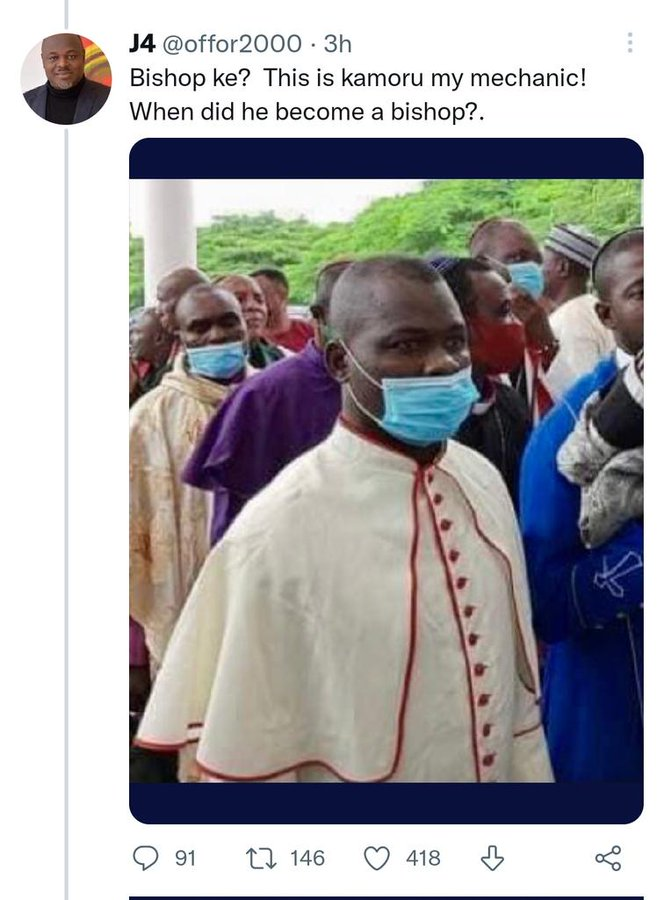Click the dark navy bar below the photo
The height and width of the screenshot is (900, 664).
pyautogui.click(x=385, y=802)
